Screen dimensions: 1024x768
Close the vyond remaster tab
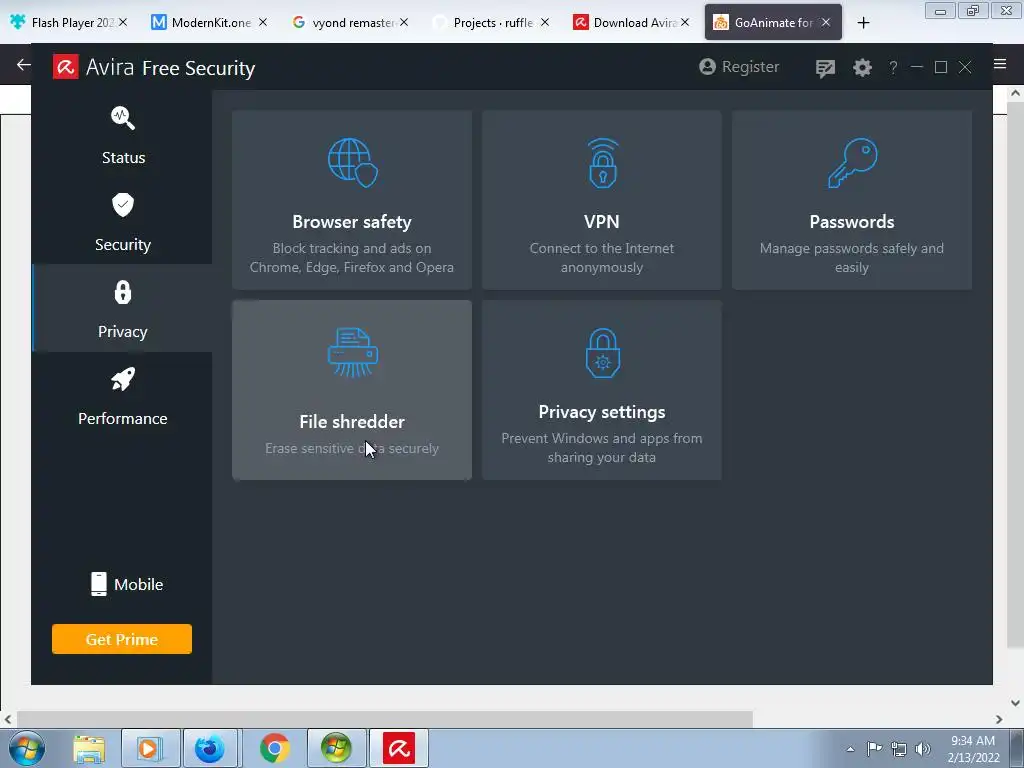click(x=404, y=22)
